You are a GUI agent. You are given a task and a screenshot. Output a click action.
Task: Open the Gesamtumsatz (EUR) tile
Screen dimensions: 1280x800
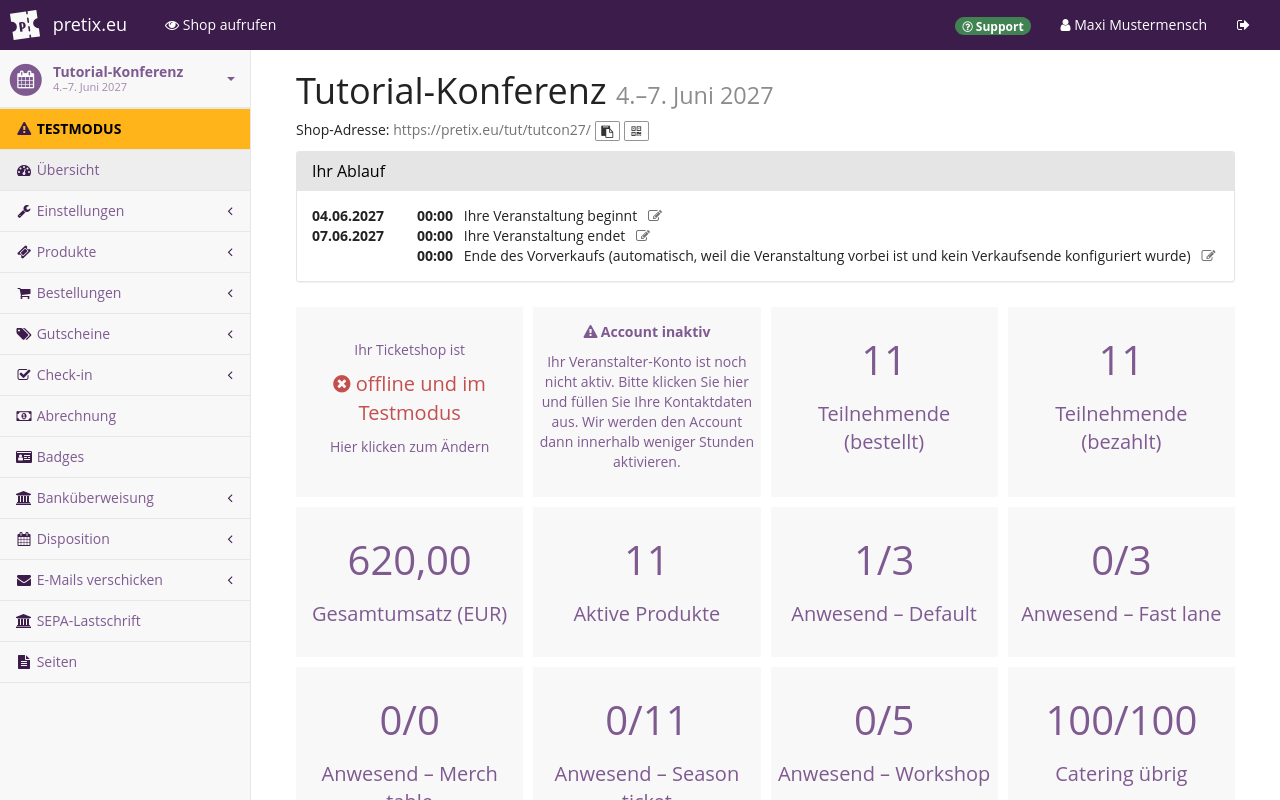tap(410, 582)
